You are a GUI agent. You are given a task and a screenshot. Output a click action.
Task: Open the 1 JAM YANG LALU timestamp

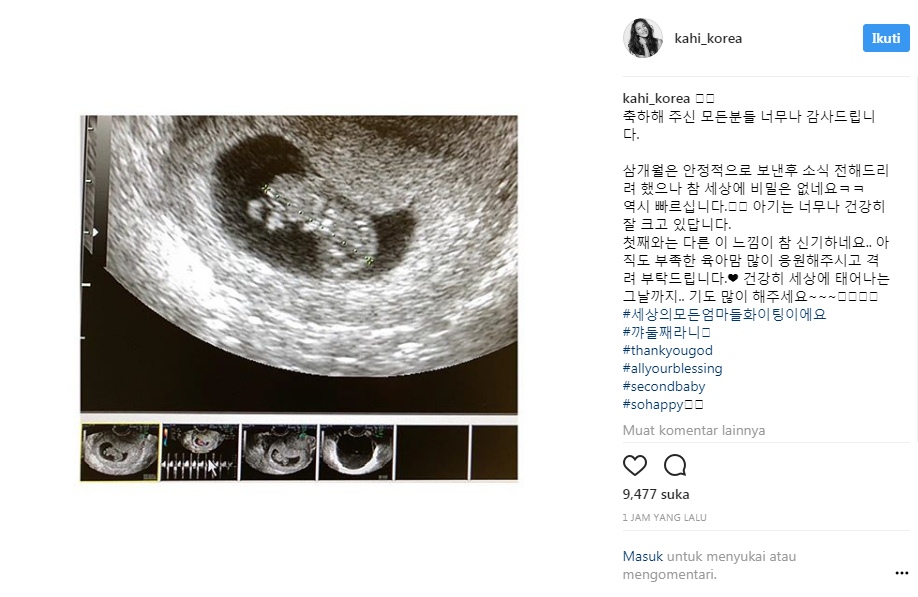[664, 517]
